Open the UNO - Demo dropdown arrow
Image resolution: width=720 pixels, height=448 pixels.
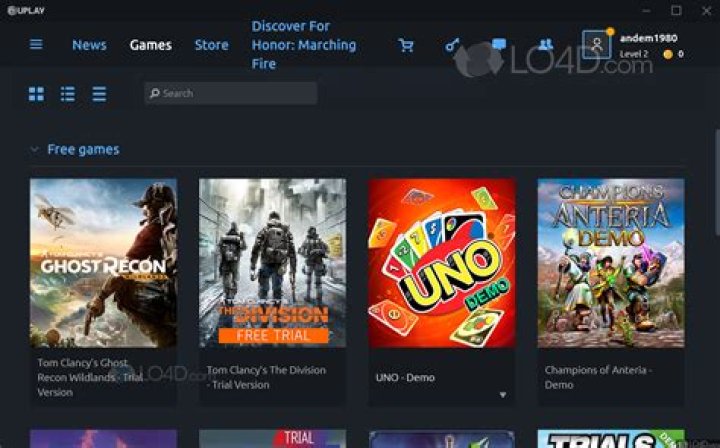point(503,395)
